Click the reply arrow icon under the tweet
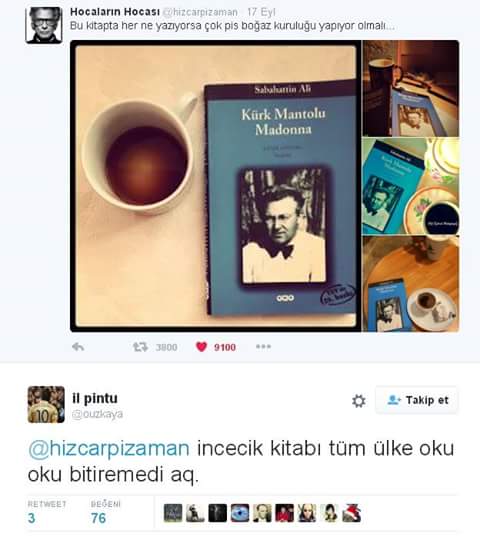The image size is (480, 543). [x=78, y=347]
